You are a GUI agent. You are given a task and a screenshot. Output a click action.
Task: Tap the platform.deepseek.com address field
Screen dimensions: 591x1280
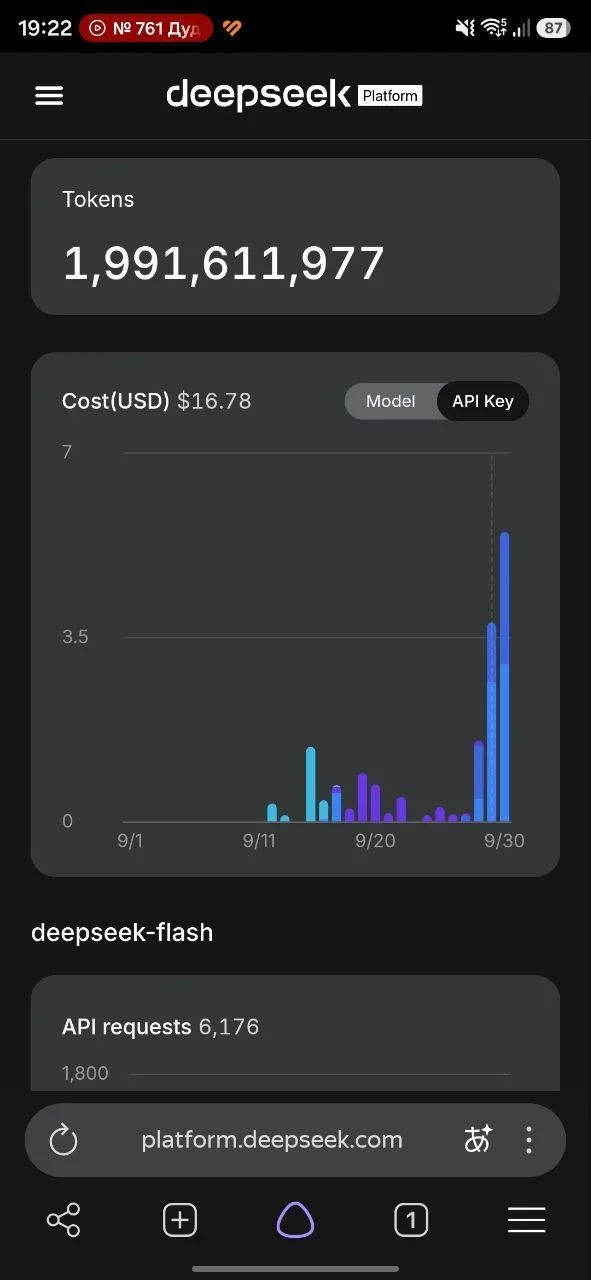[272, 1140]
